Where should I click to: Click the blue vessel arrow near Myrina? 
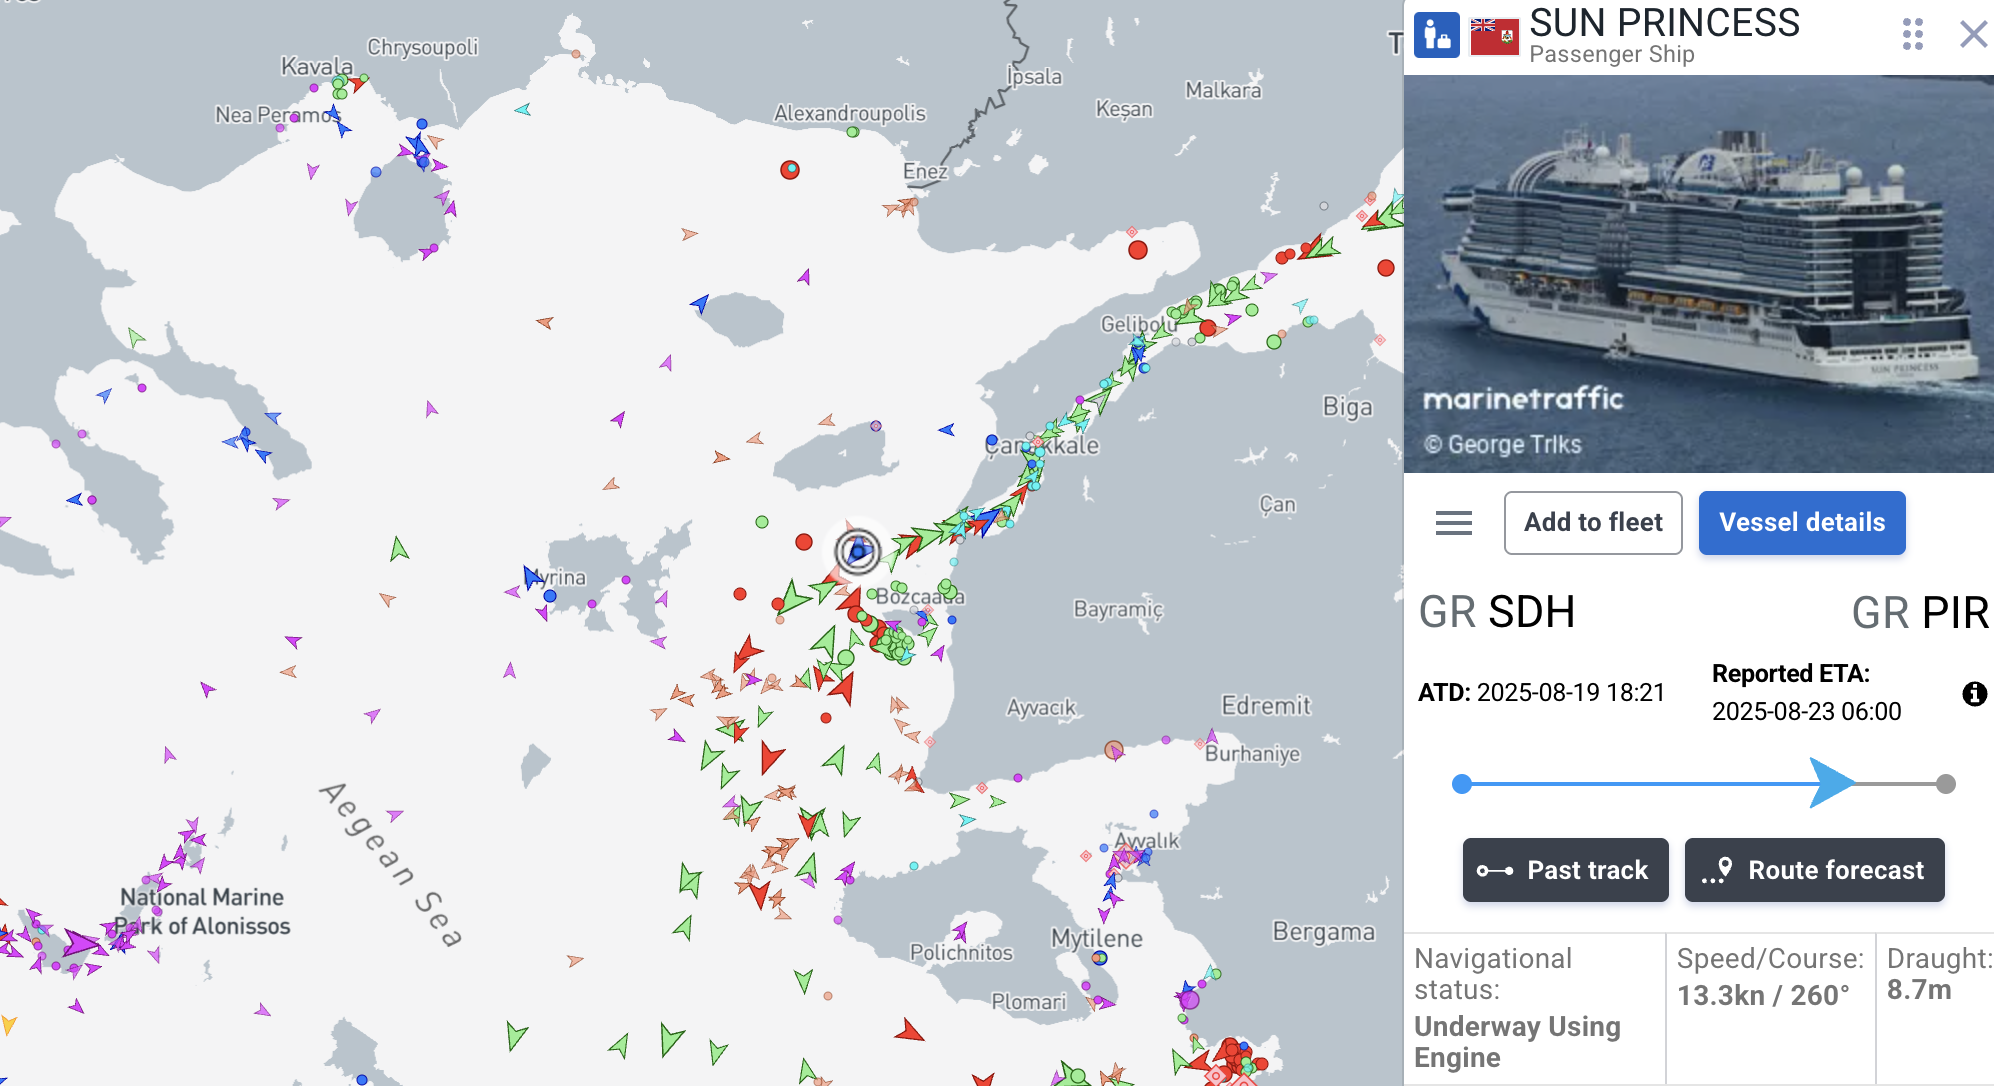pos(532,577)
